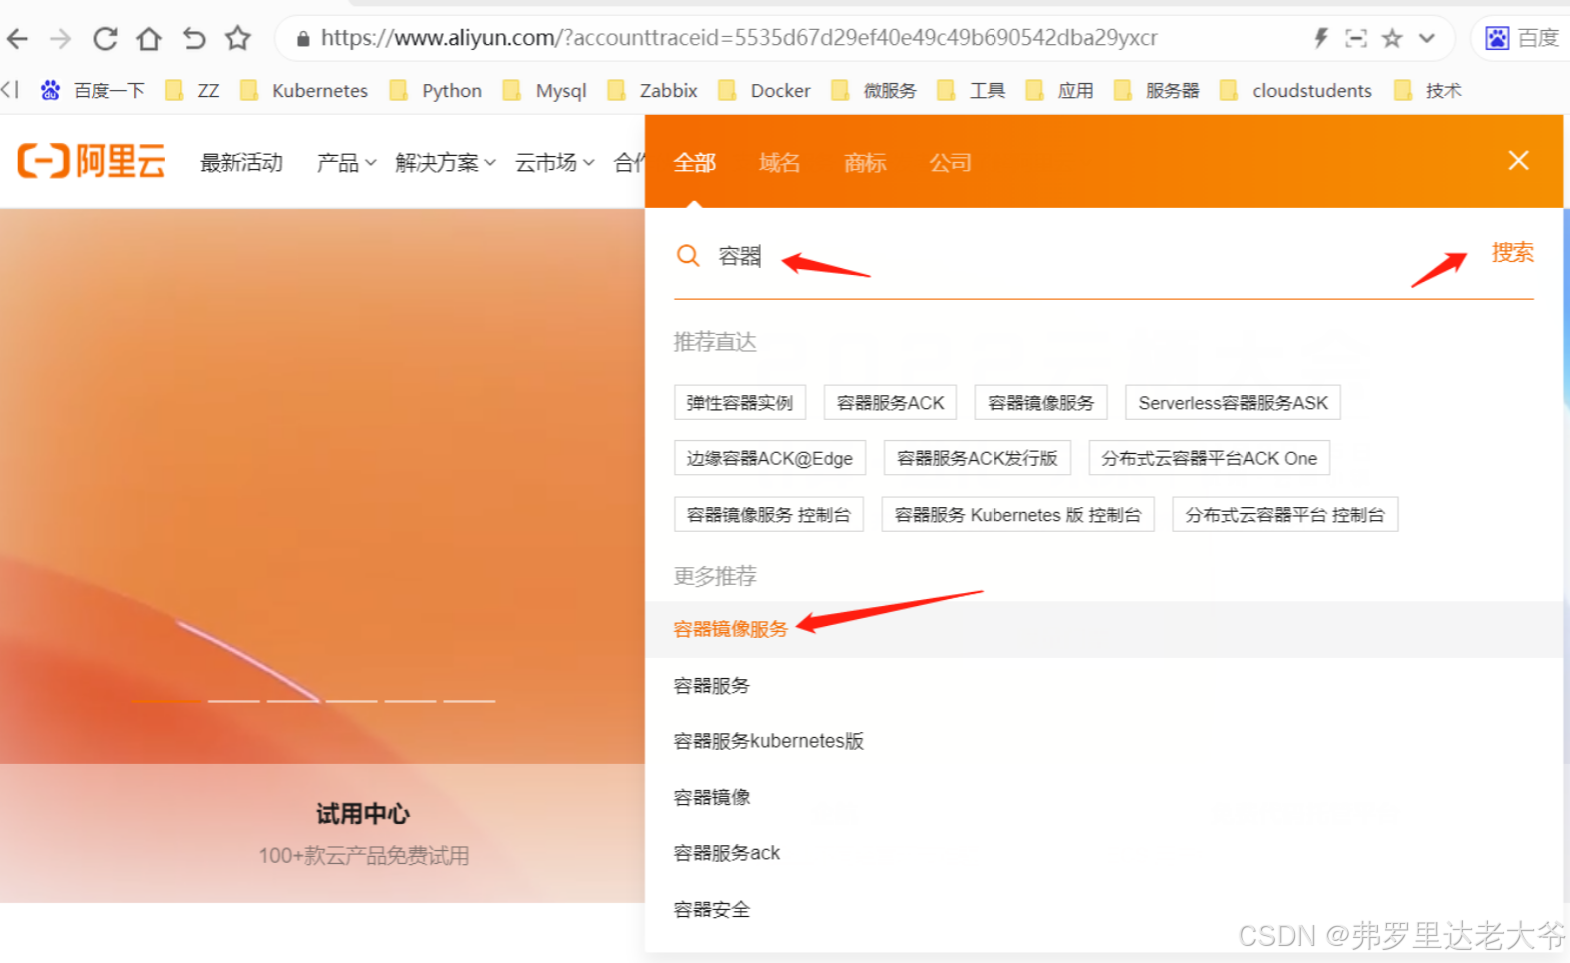Choose the 容器服务ACK发行版 tag
This screenshot has width=1570, height=963.
click(x=977, y=458)
